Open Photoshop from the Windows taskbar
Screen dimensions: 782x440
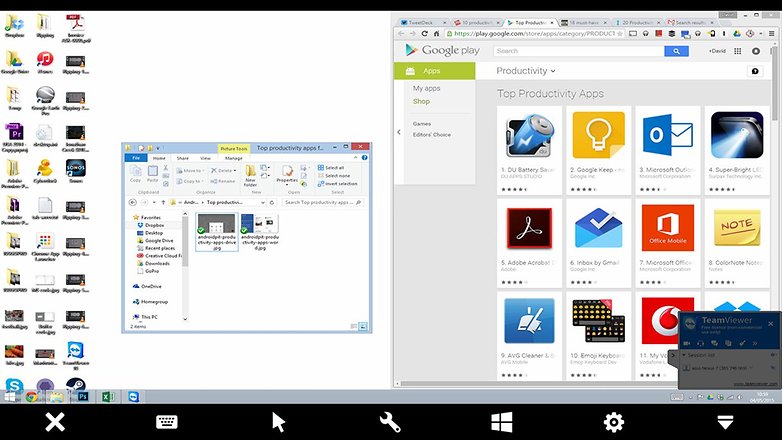coord(83,397)
